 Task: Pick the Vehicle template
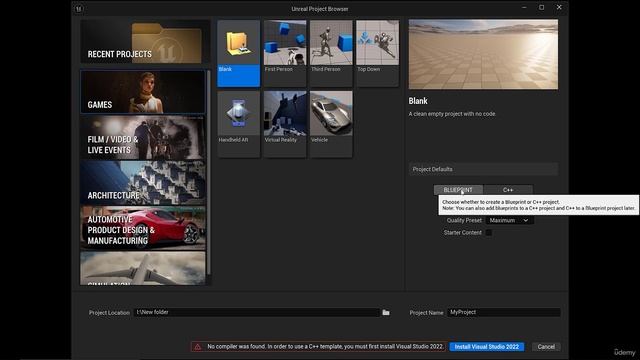tap(331, 124)
